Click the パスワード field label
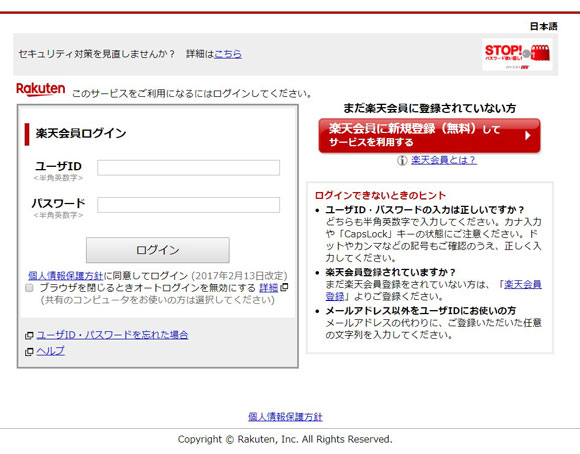 pyautogui.click(x=58, y=203)
